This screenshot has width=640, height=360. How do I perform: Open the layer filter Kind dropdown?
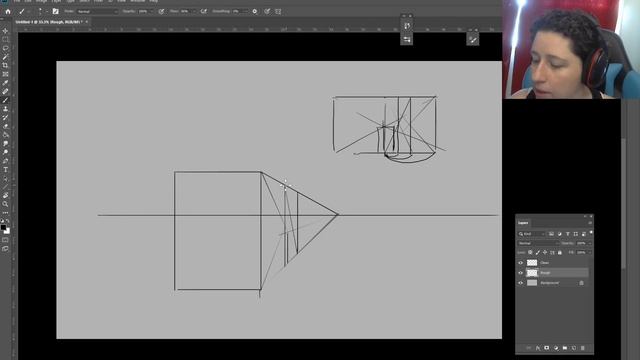coord(531,234)
